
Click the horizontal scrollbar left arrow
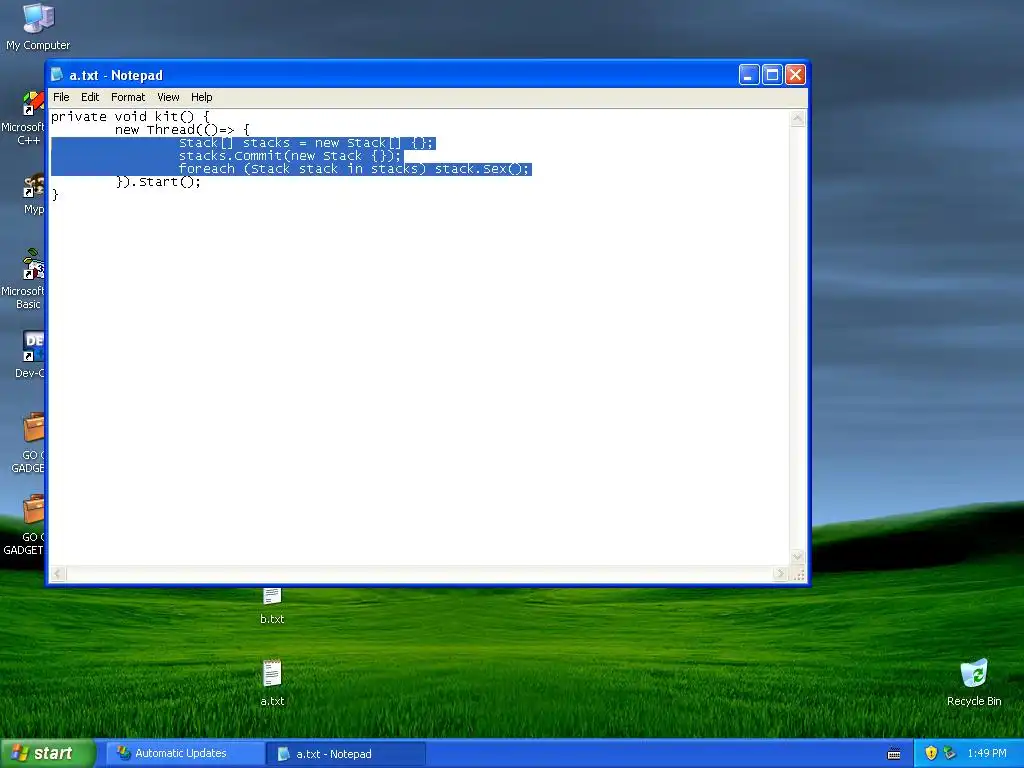point(58,573)
